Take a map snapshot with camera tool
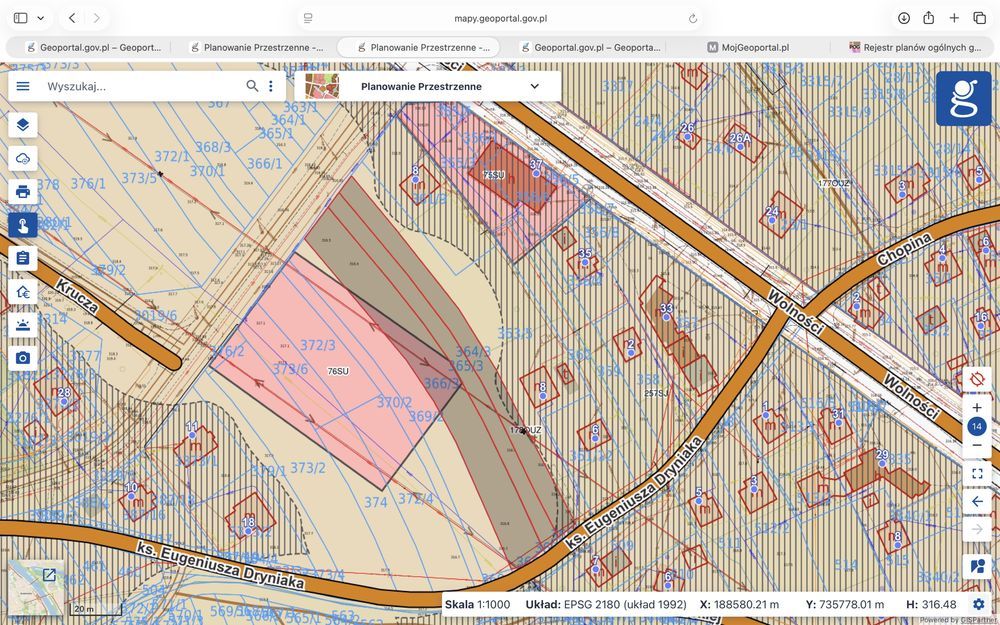The width and height of the screenshot is (1000, 625). click(x=23, y=358)
